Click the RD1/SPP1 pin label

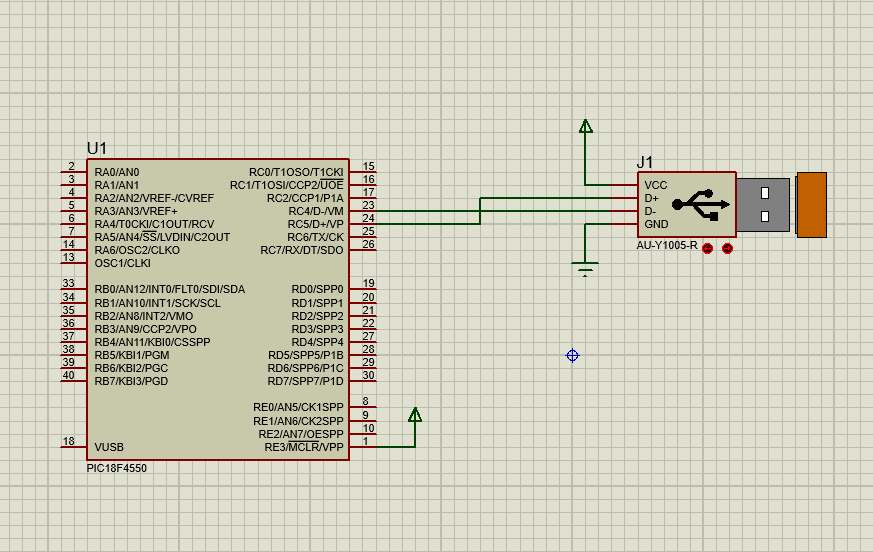pyautogui.click(x=317, y=304)
